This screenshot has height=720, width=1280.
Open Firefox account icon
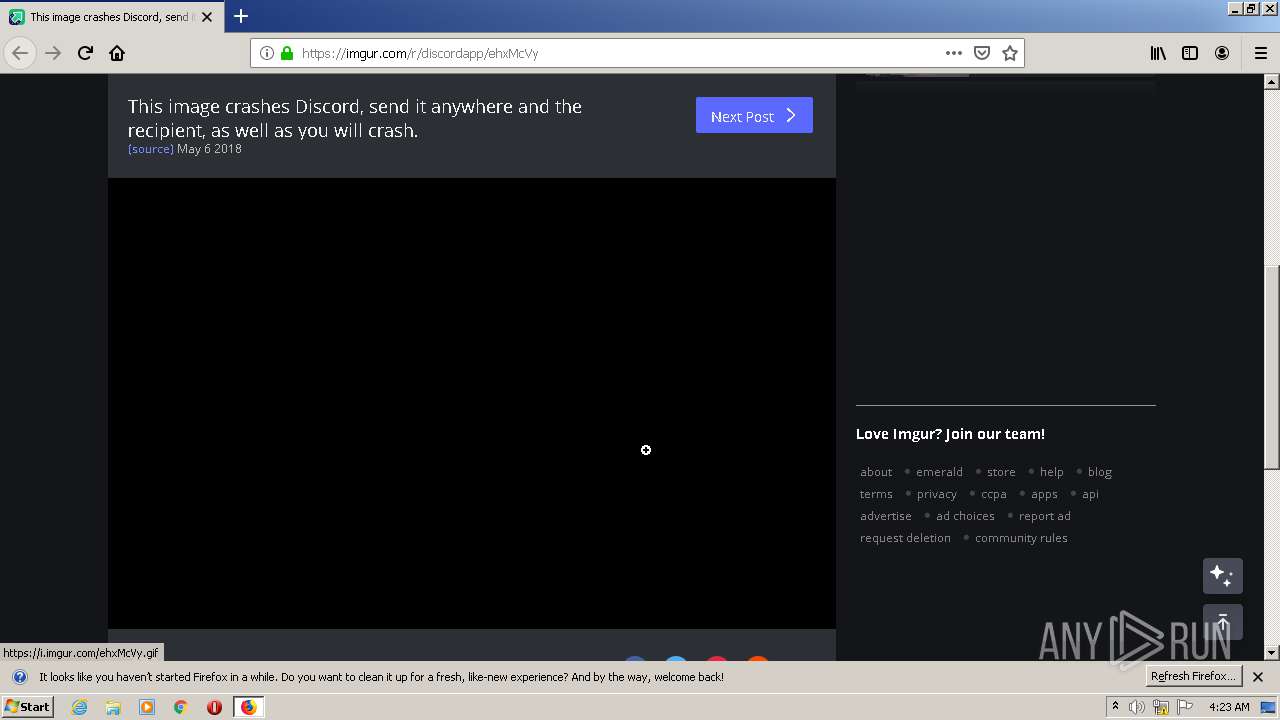[1222, 53]
